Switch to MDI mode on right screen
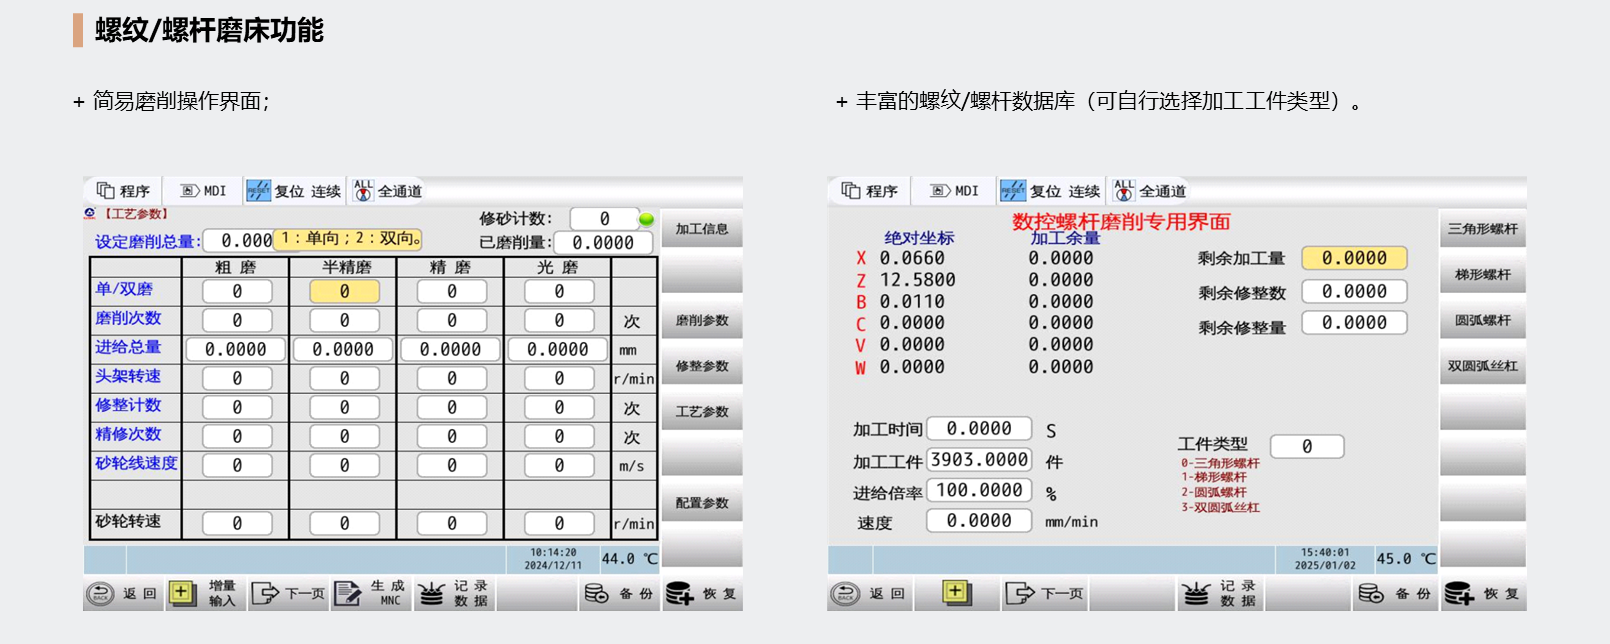Viewport: 1610px width, 644px height. (955, 191)
